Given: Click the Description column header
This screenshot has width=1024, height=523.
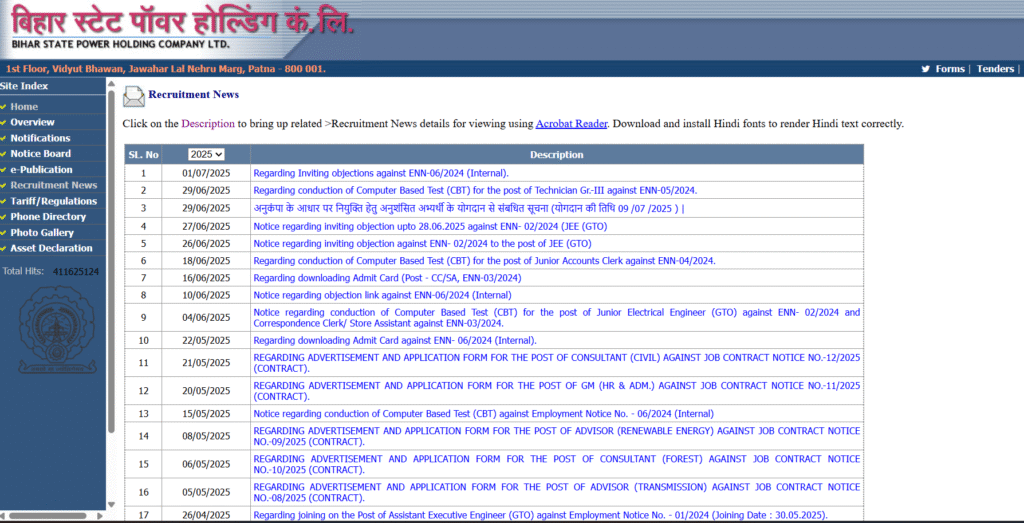Looking at the screenshot, I should point(556,155).
